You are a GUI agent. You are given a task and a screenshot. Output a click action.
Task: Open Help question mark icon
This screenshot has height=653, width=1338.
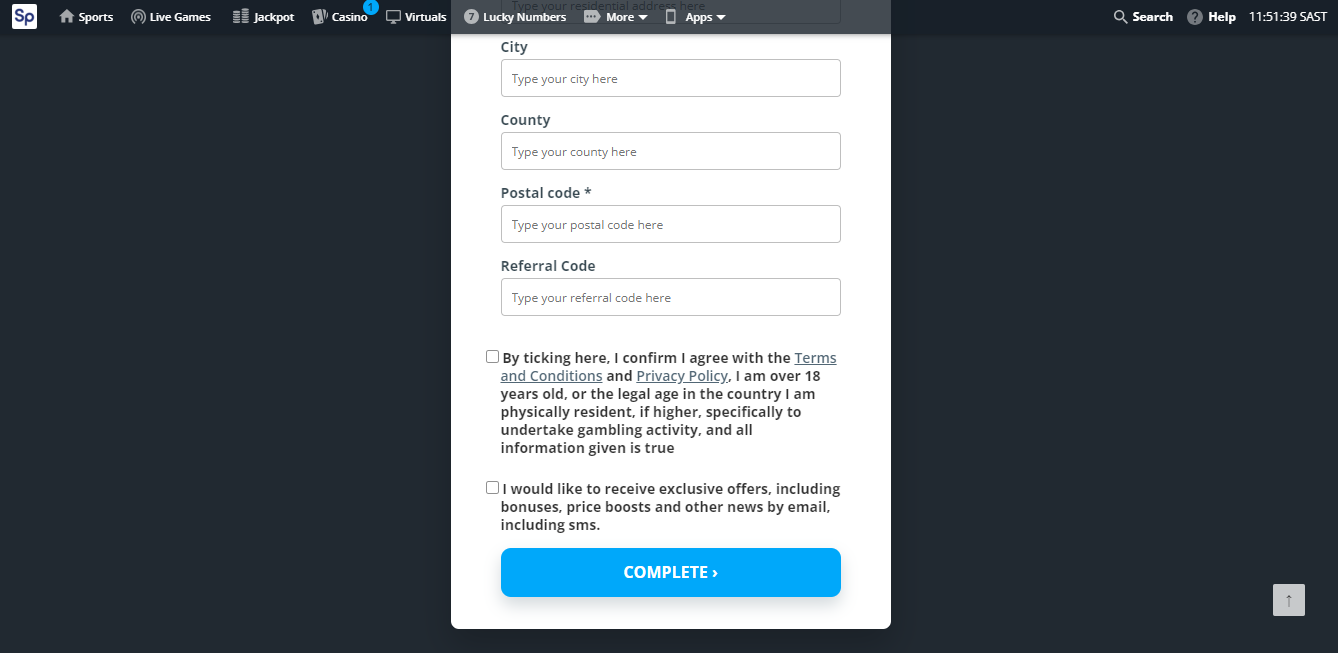click(x=1195, y=17)
